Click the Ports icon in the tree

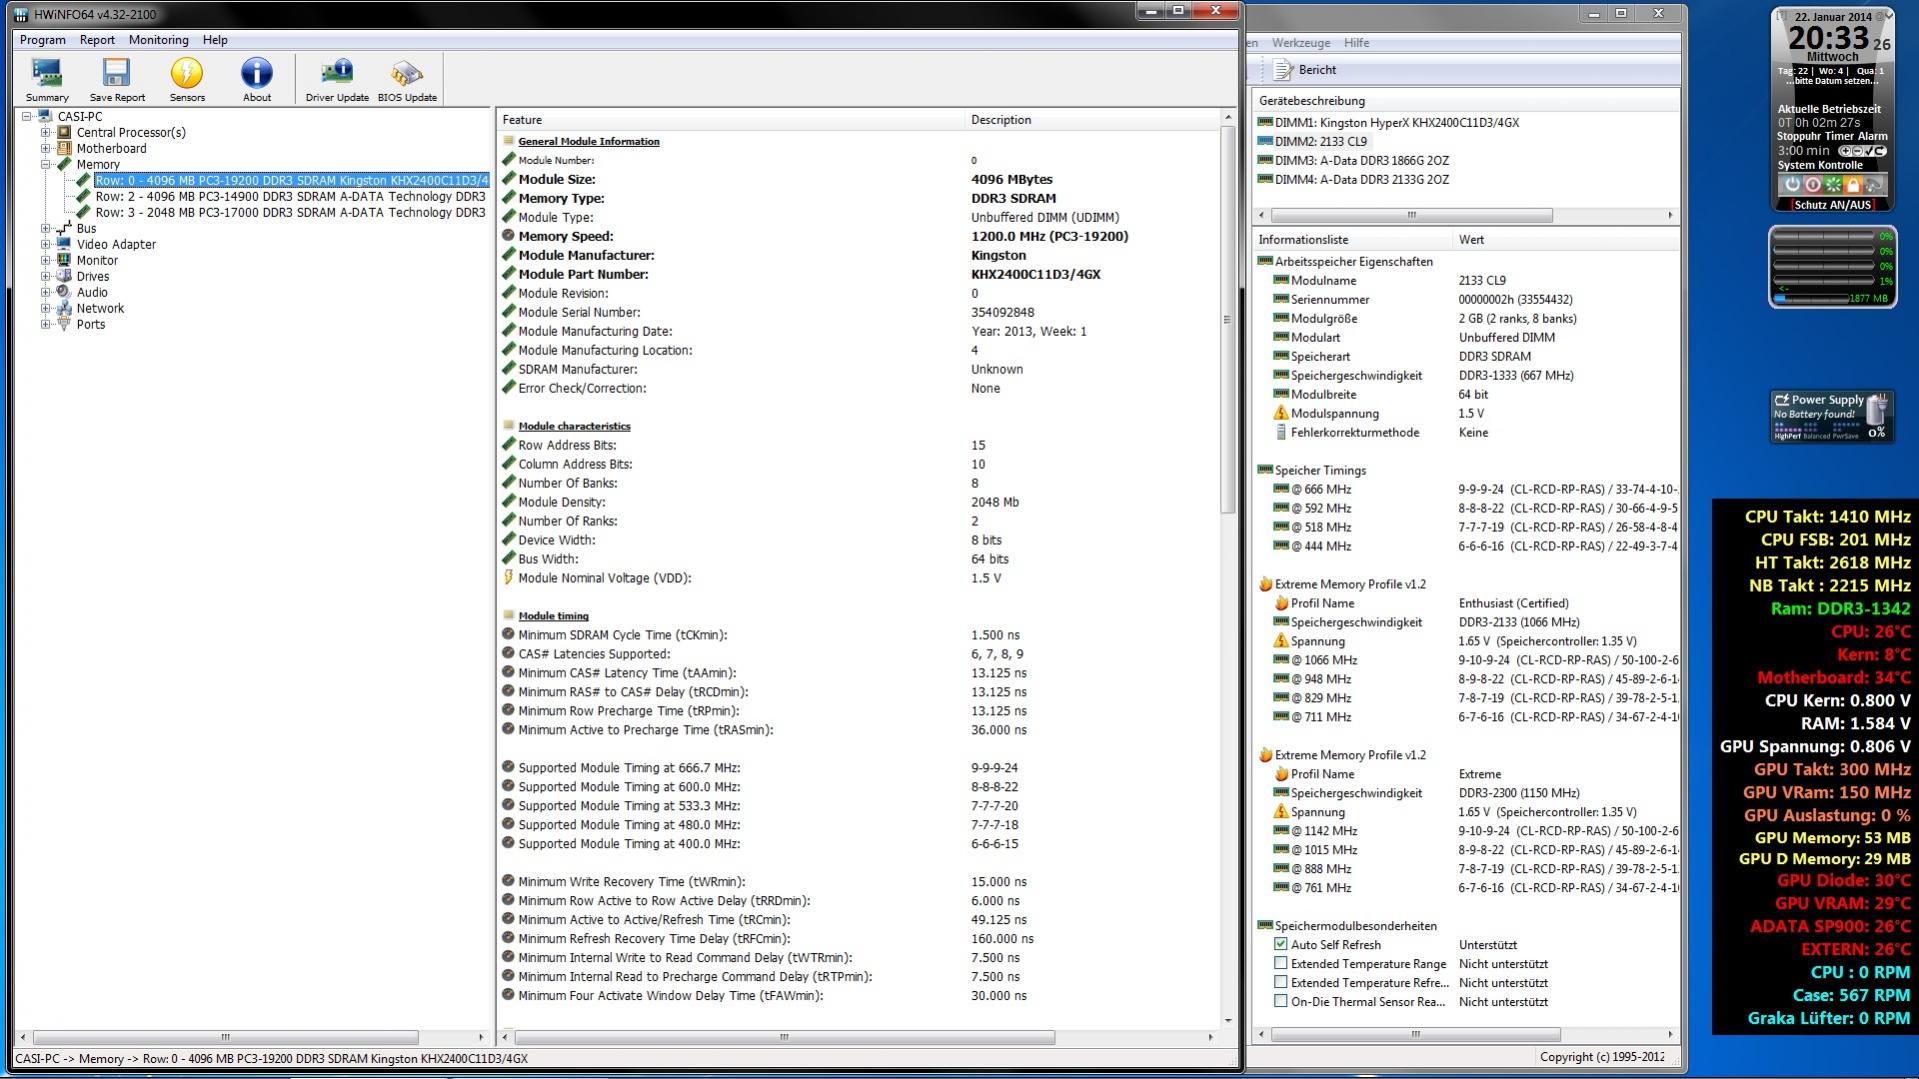point(64,324)
